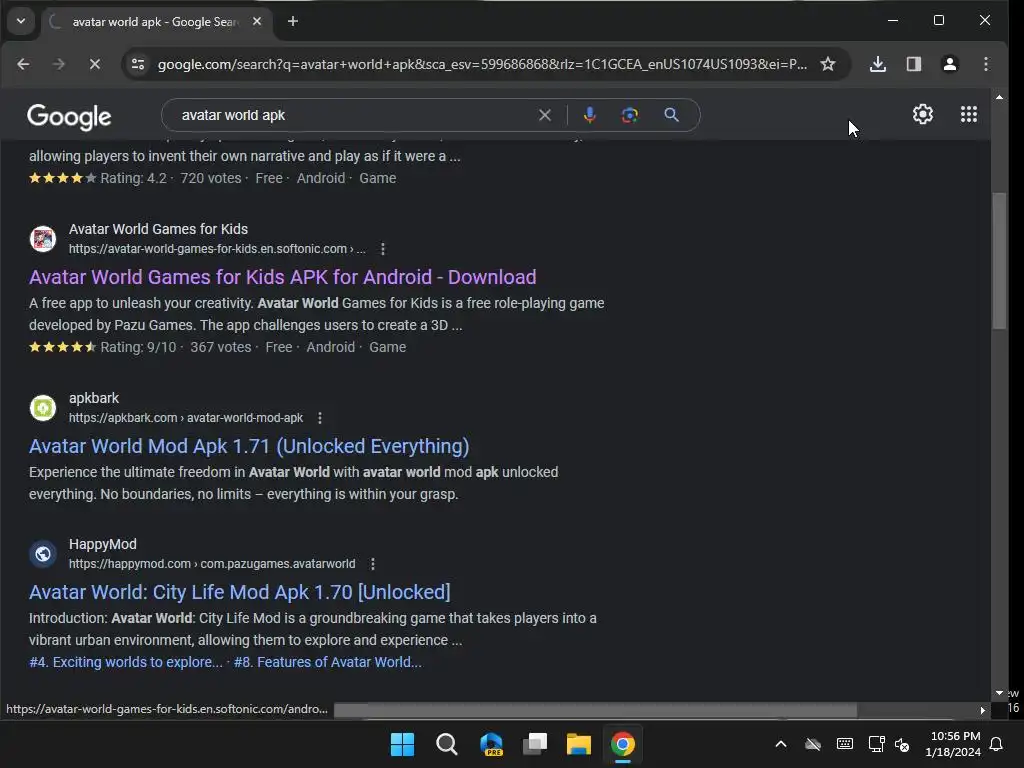
Task: Click the Chrome taskbar icon
Action: pos(623,744)
